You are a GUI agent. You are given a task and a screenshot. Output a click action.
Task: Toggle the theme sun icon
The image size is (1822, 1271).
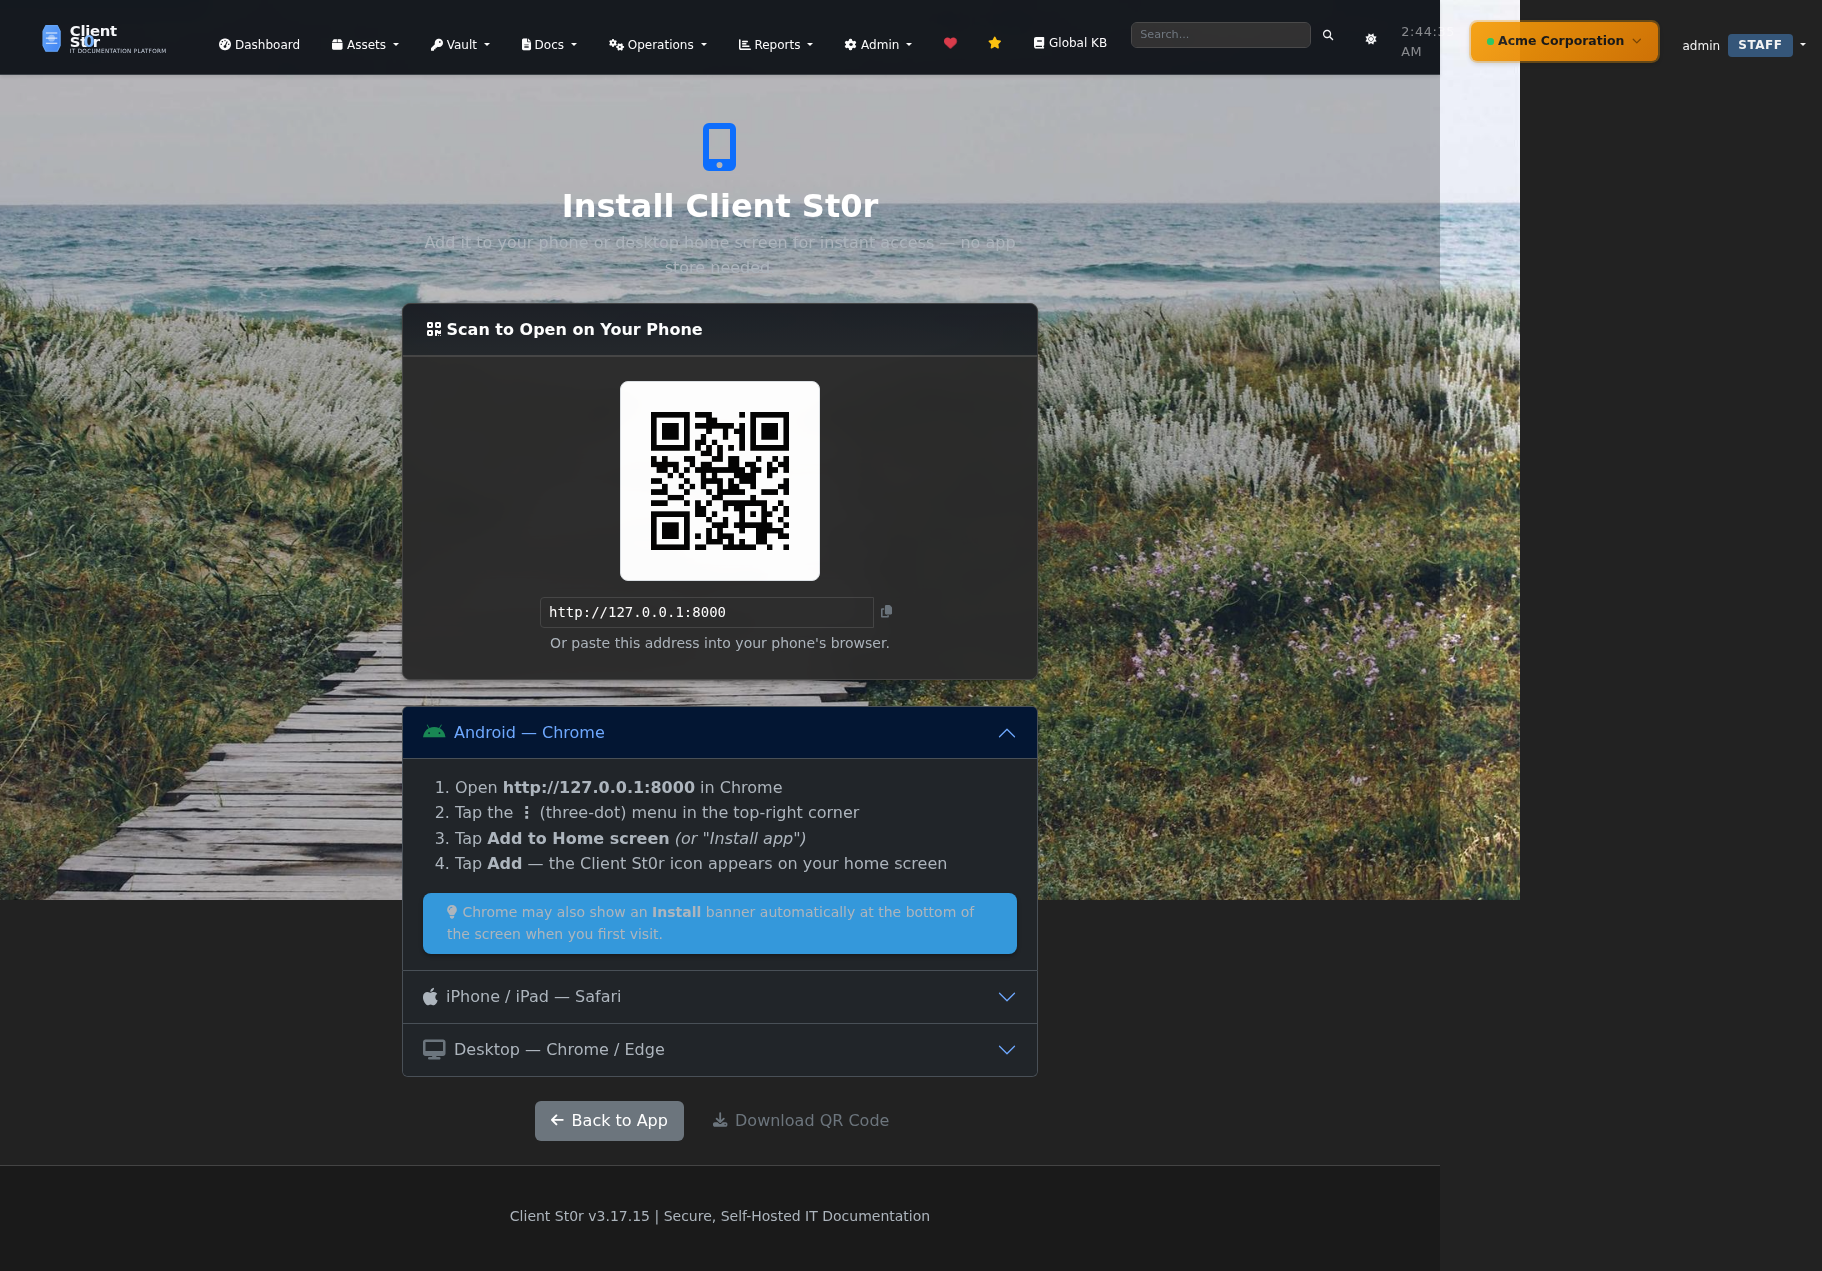coord(1371,39)
